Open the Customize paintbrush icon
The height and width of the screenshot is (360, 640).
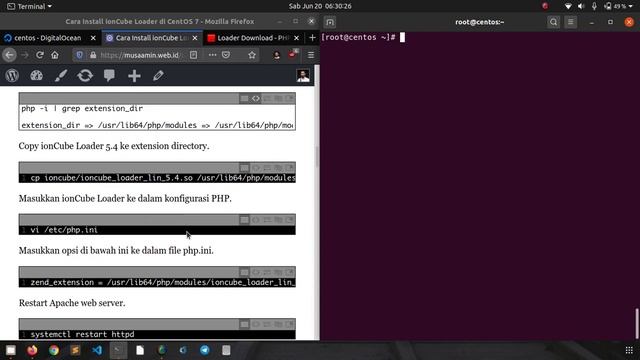[x=61, y=76]
